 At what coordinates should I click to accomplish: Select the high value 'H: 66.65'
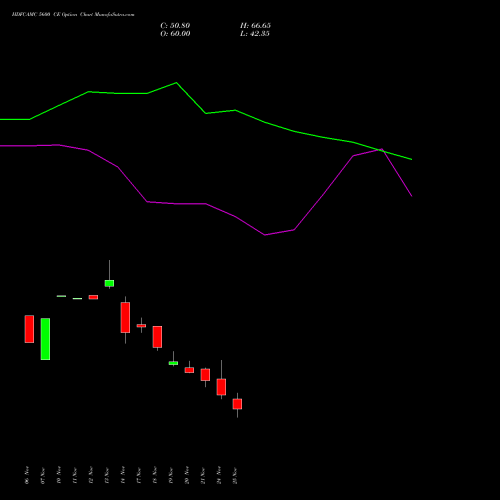pos(255,26)
